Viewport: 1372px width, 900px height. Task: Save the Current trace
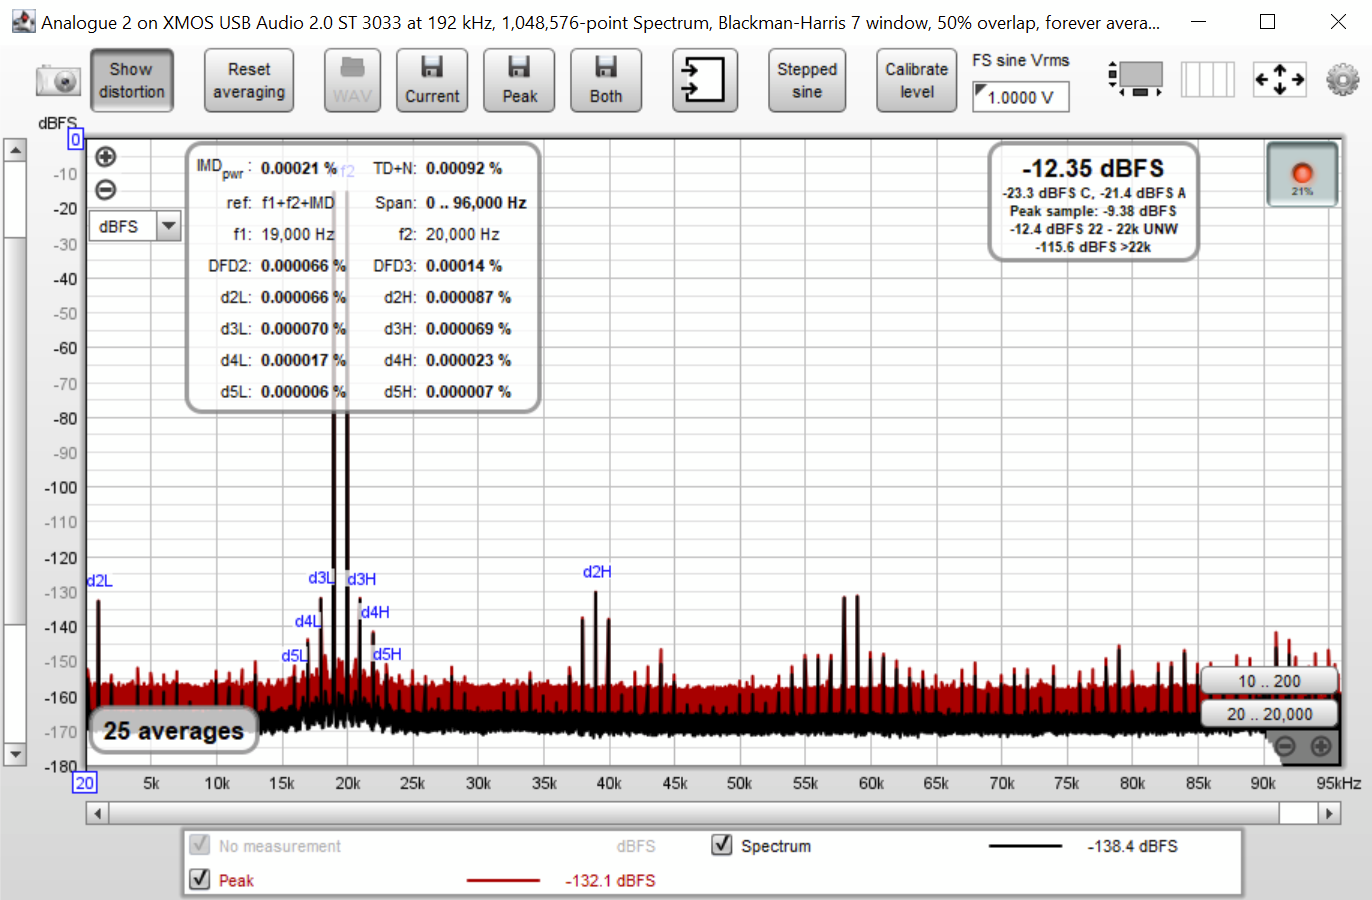coord(432,80)
